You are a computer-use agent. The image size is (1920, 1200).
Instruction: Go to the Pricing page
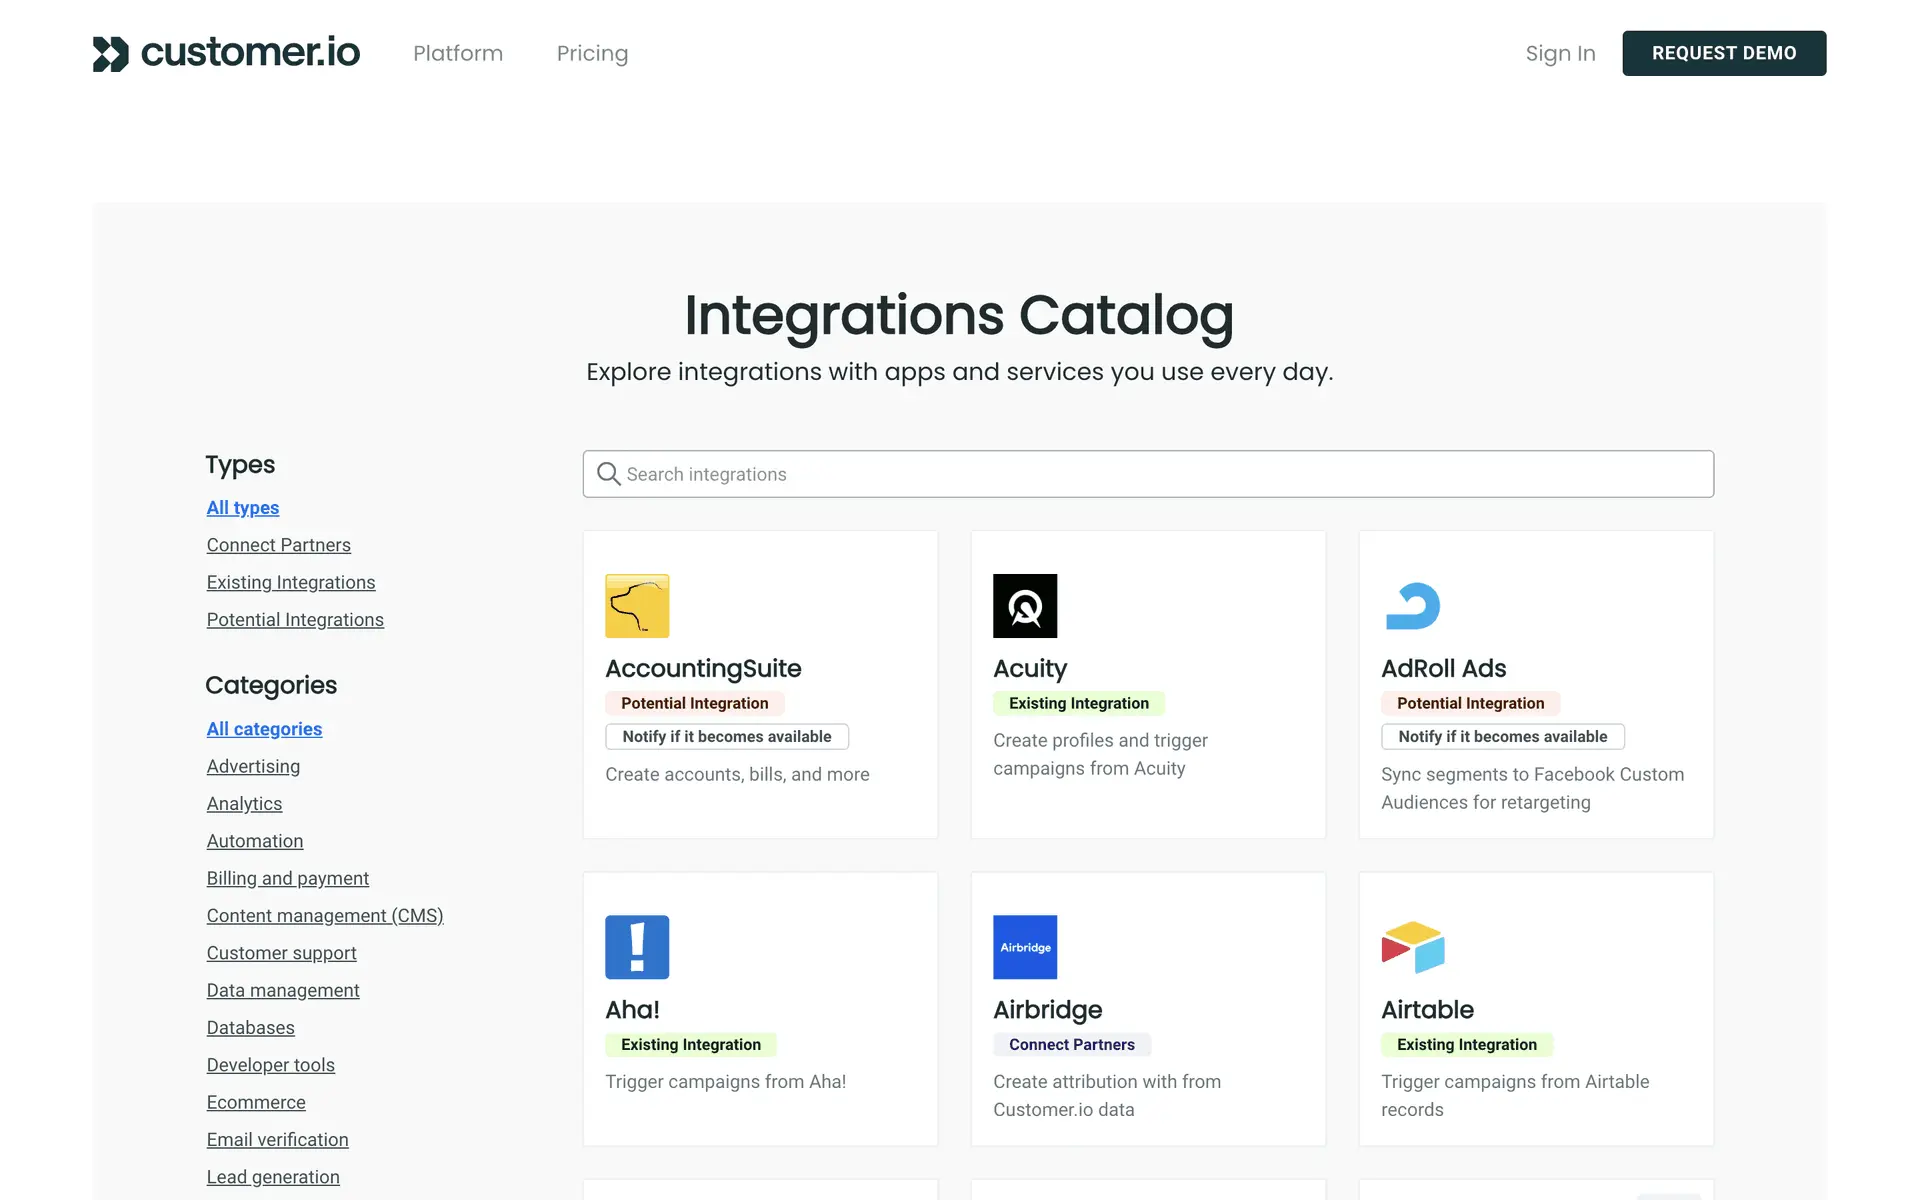pyautogui.click(x=592, y=53)
